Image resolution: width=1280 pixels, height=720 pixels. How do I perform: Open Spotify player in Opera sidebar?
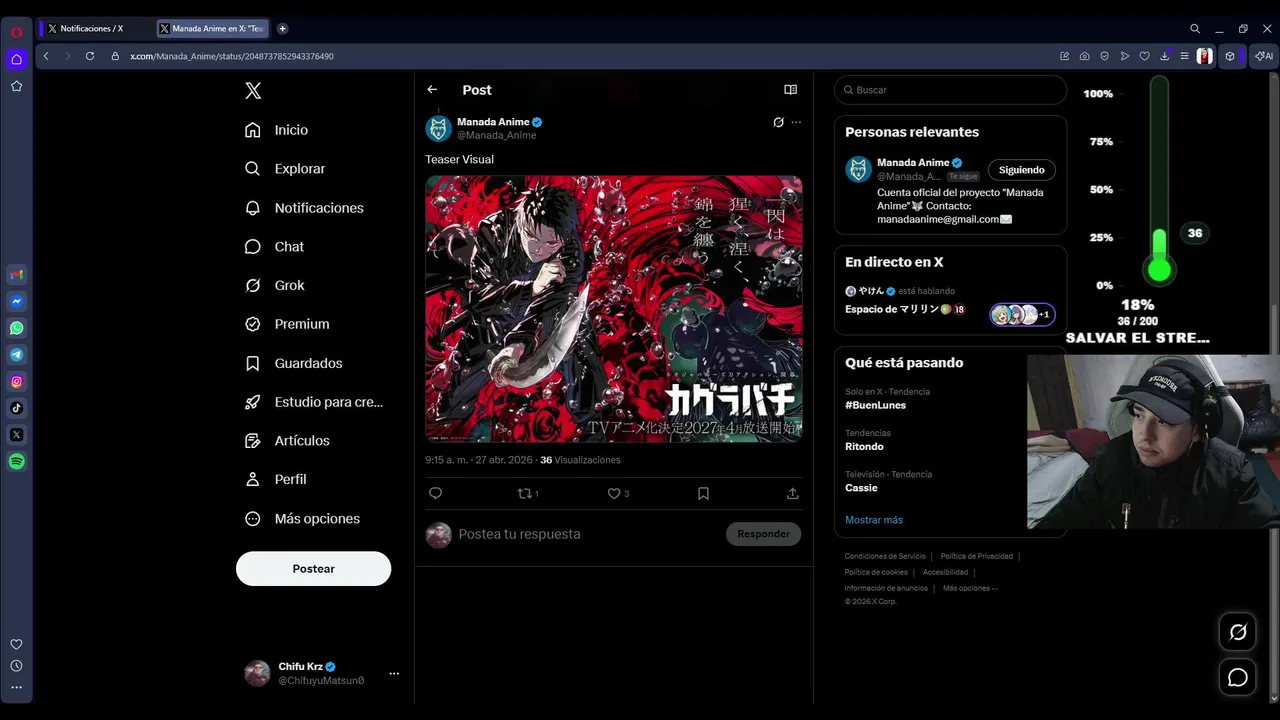(x=17, y=462)
